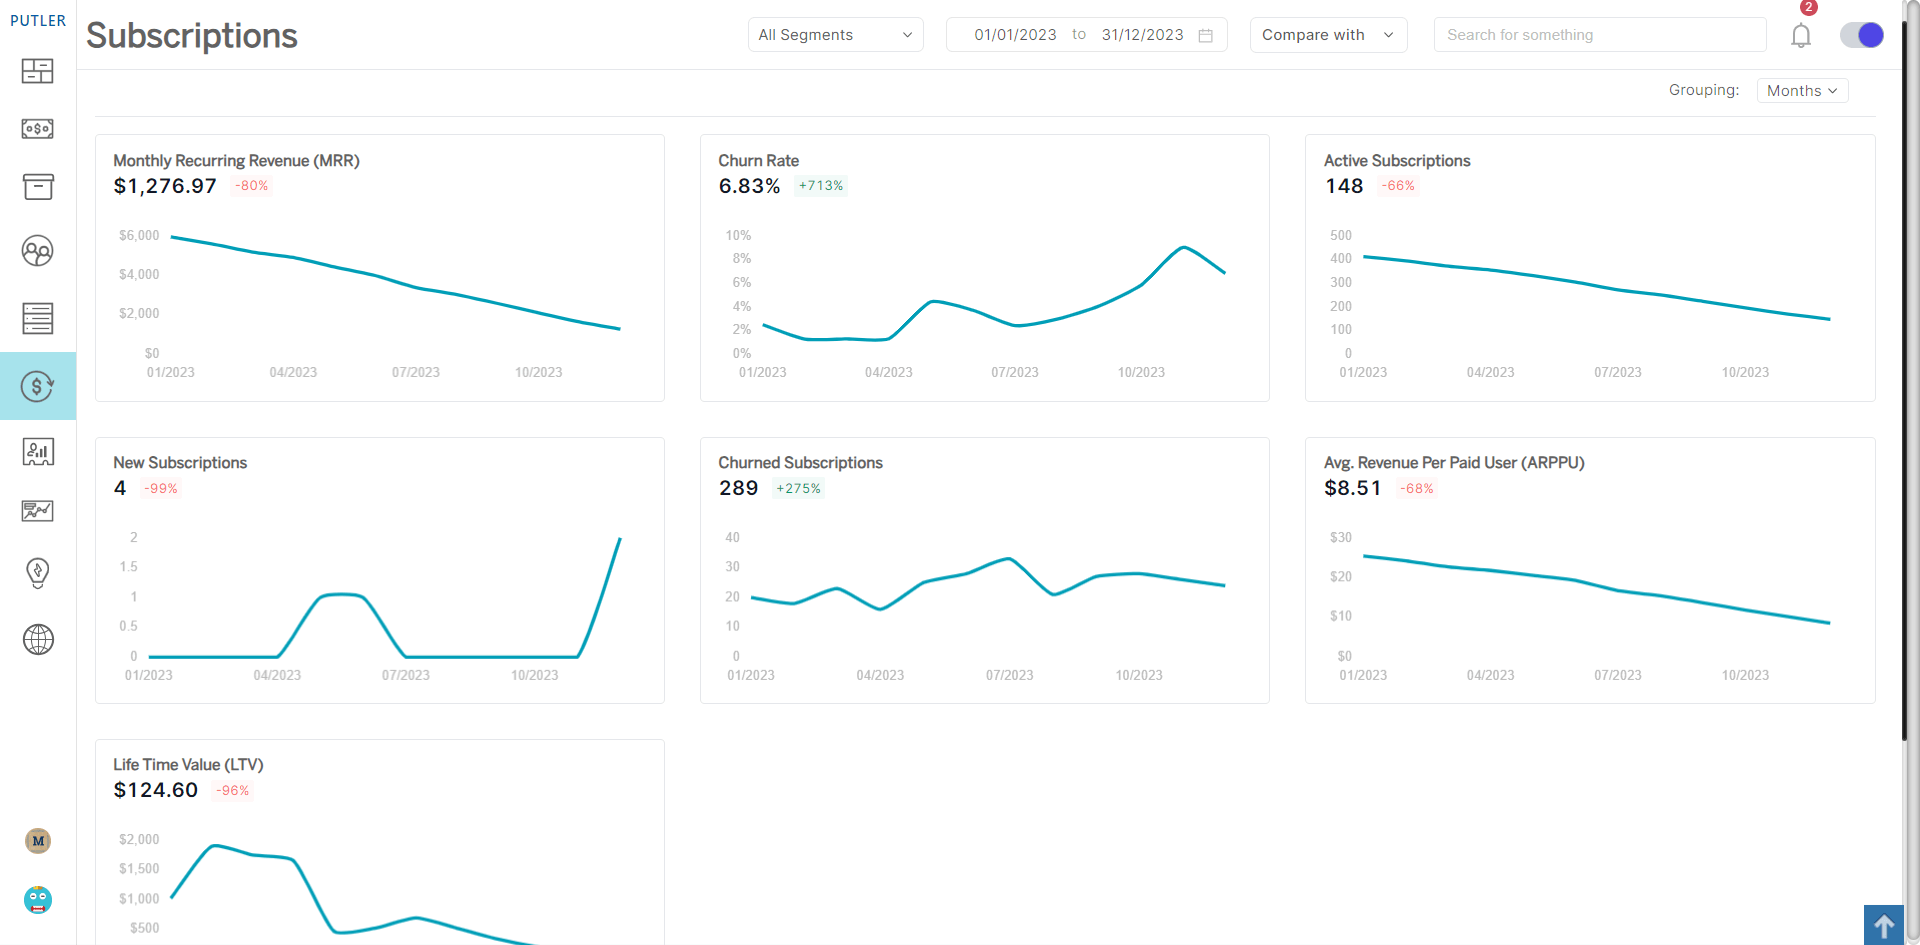1920x945 pixels.
Task: Expand the Compare with dropdown
Action: point(1328,35)
